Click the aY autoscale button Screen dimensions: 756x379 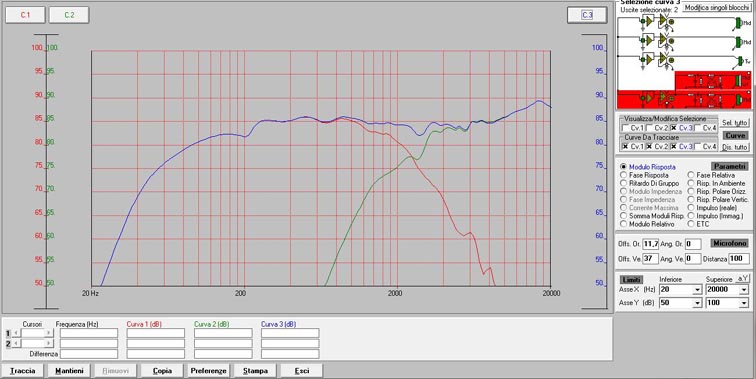743,279
